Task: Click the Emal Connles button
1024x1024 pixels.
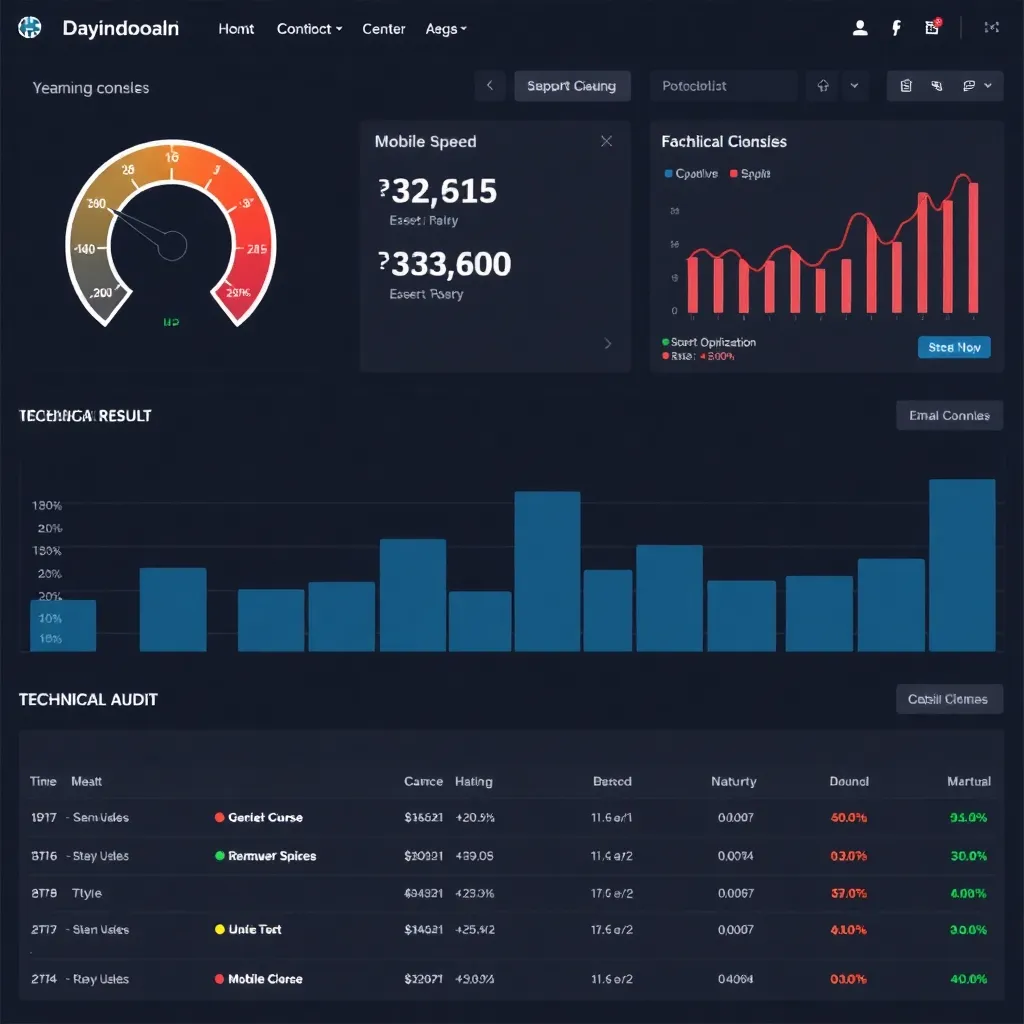Action: tap(949, 415)
